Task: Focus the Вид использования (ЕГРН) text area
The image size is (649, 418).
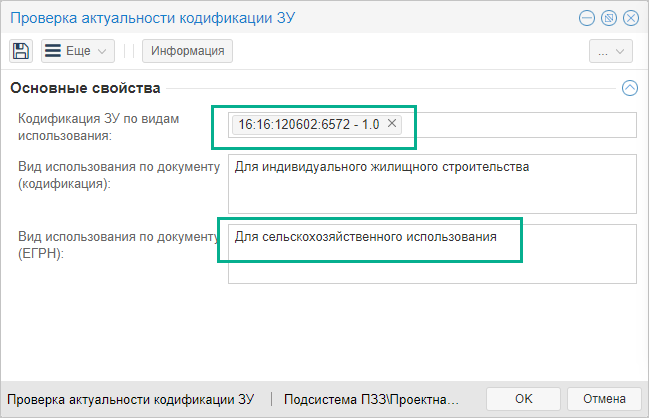Action: pos(432,254)
